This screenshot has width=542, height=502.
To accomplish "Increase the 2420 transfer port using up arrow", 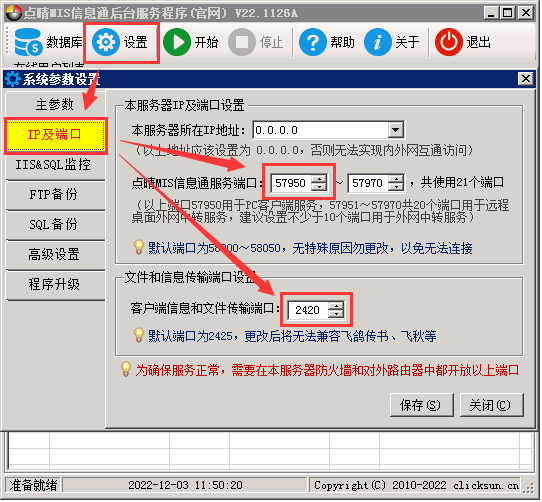I will [336, 306].
